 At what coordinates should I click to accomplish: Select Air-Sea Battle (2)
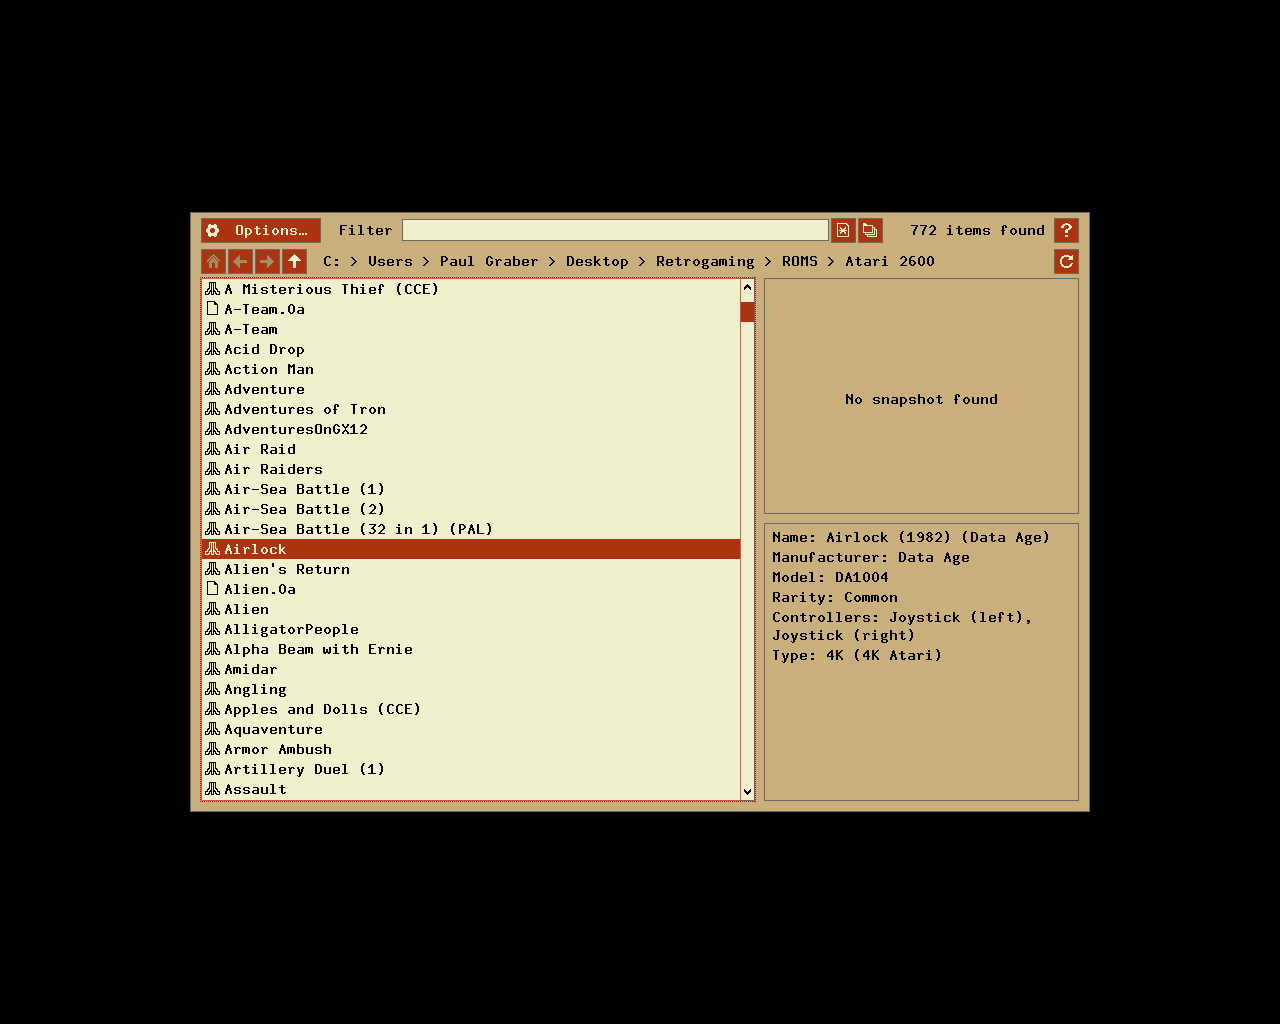(x=471, y=509)
